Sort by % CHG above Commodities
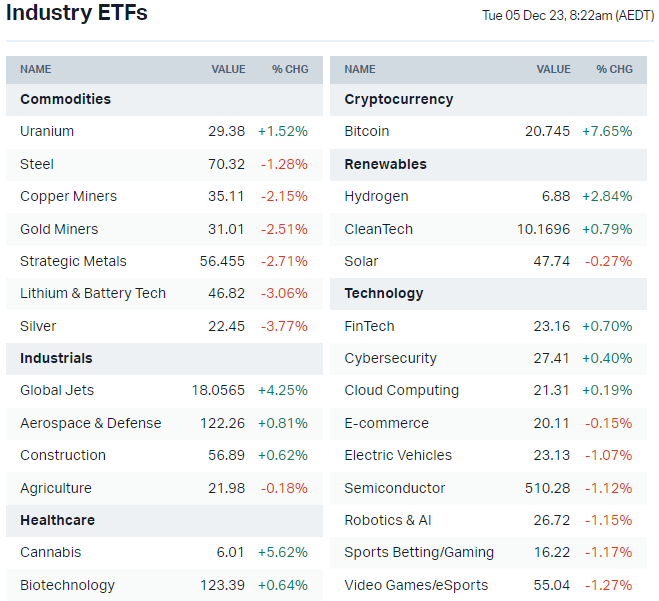This screenshot has height=601, width=659. coord(290,69)
